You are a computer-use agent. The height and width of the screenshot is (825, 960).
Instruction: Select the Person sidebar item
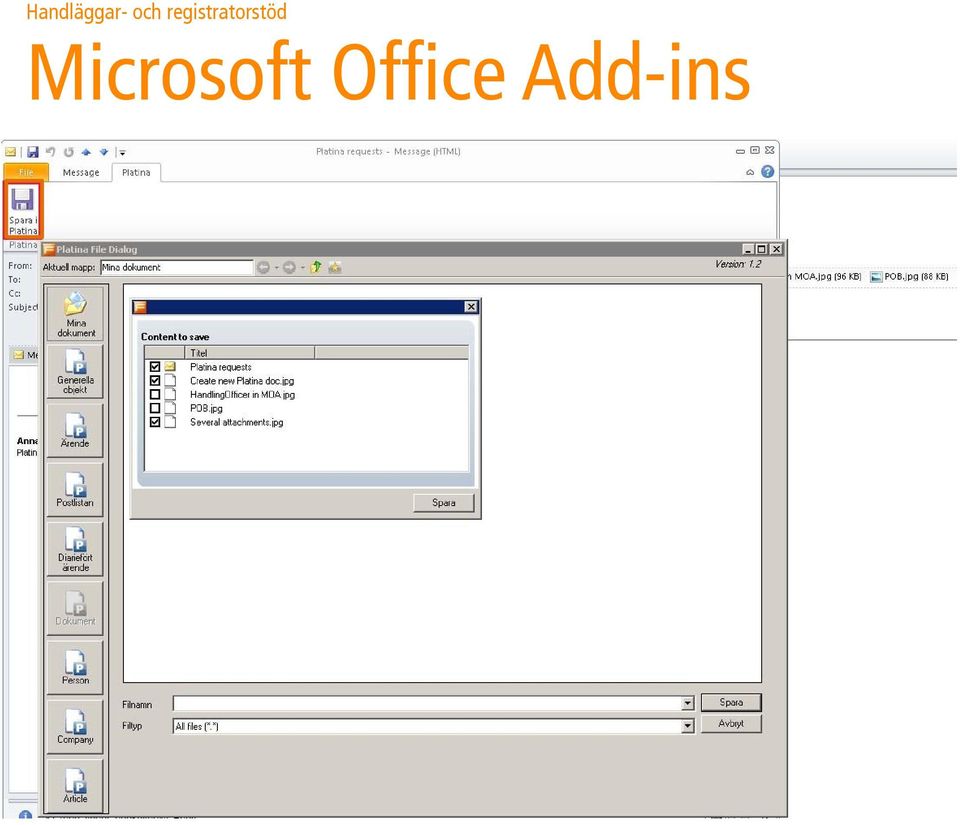click(75, 668)
